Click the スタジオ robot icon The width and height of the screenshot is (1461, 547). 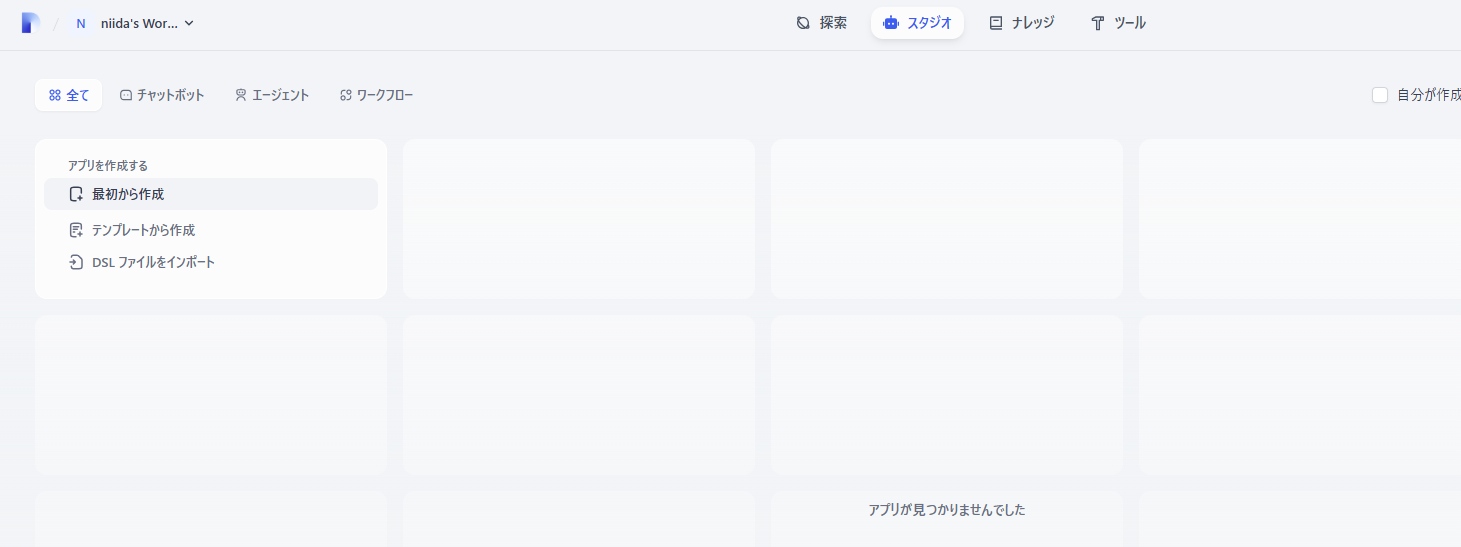(891, 23)
